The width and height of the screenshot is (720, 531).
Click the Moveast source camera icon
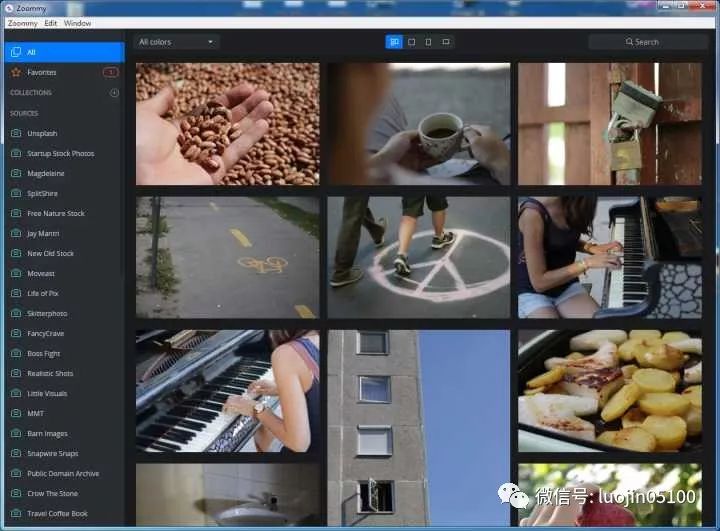[x=16, y=273]
